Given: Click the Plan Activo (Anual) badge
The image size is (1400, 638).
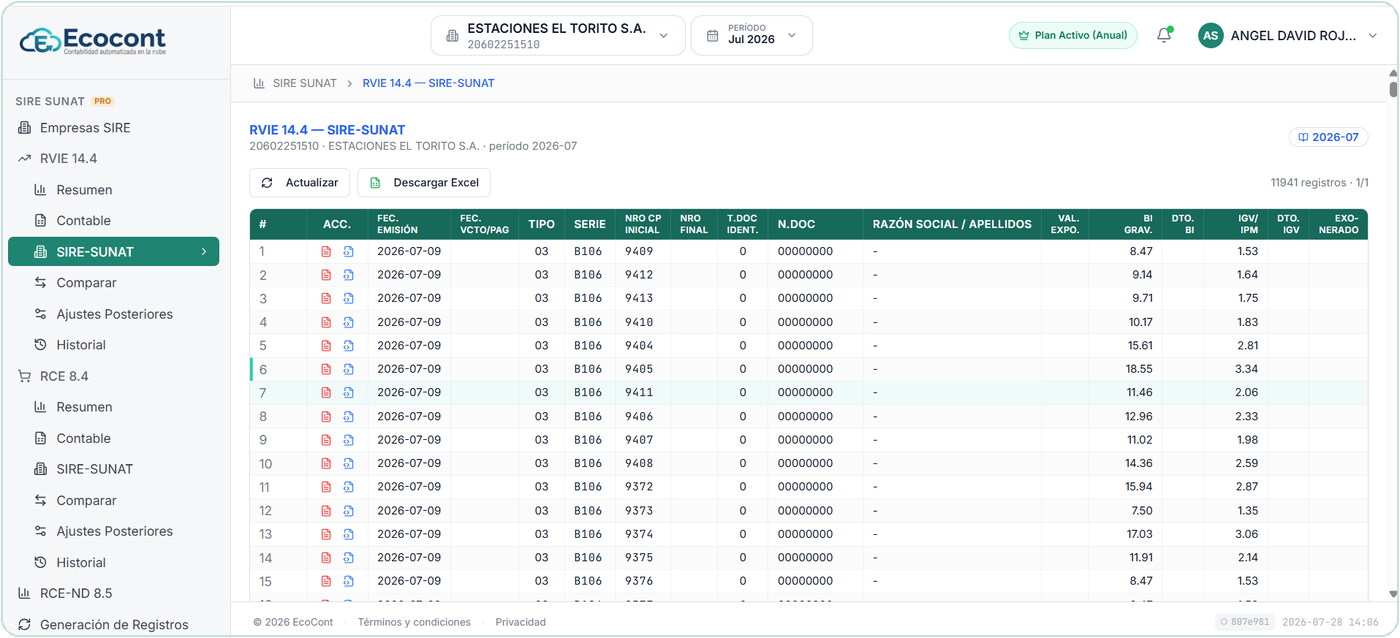Looking at the screenshot, I should pos(1073,35).
